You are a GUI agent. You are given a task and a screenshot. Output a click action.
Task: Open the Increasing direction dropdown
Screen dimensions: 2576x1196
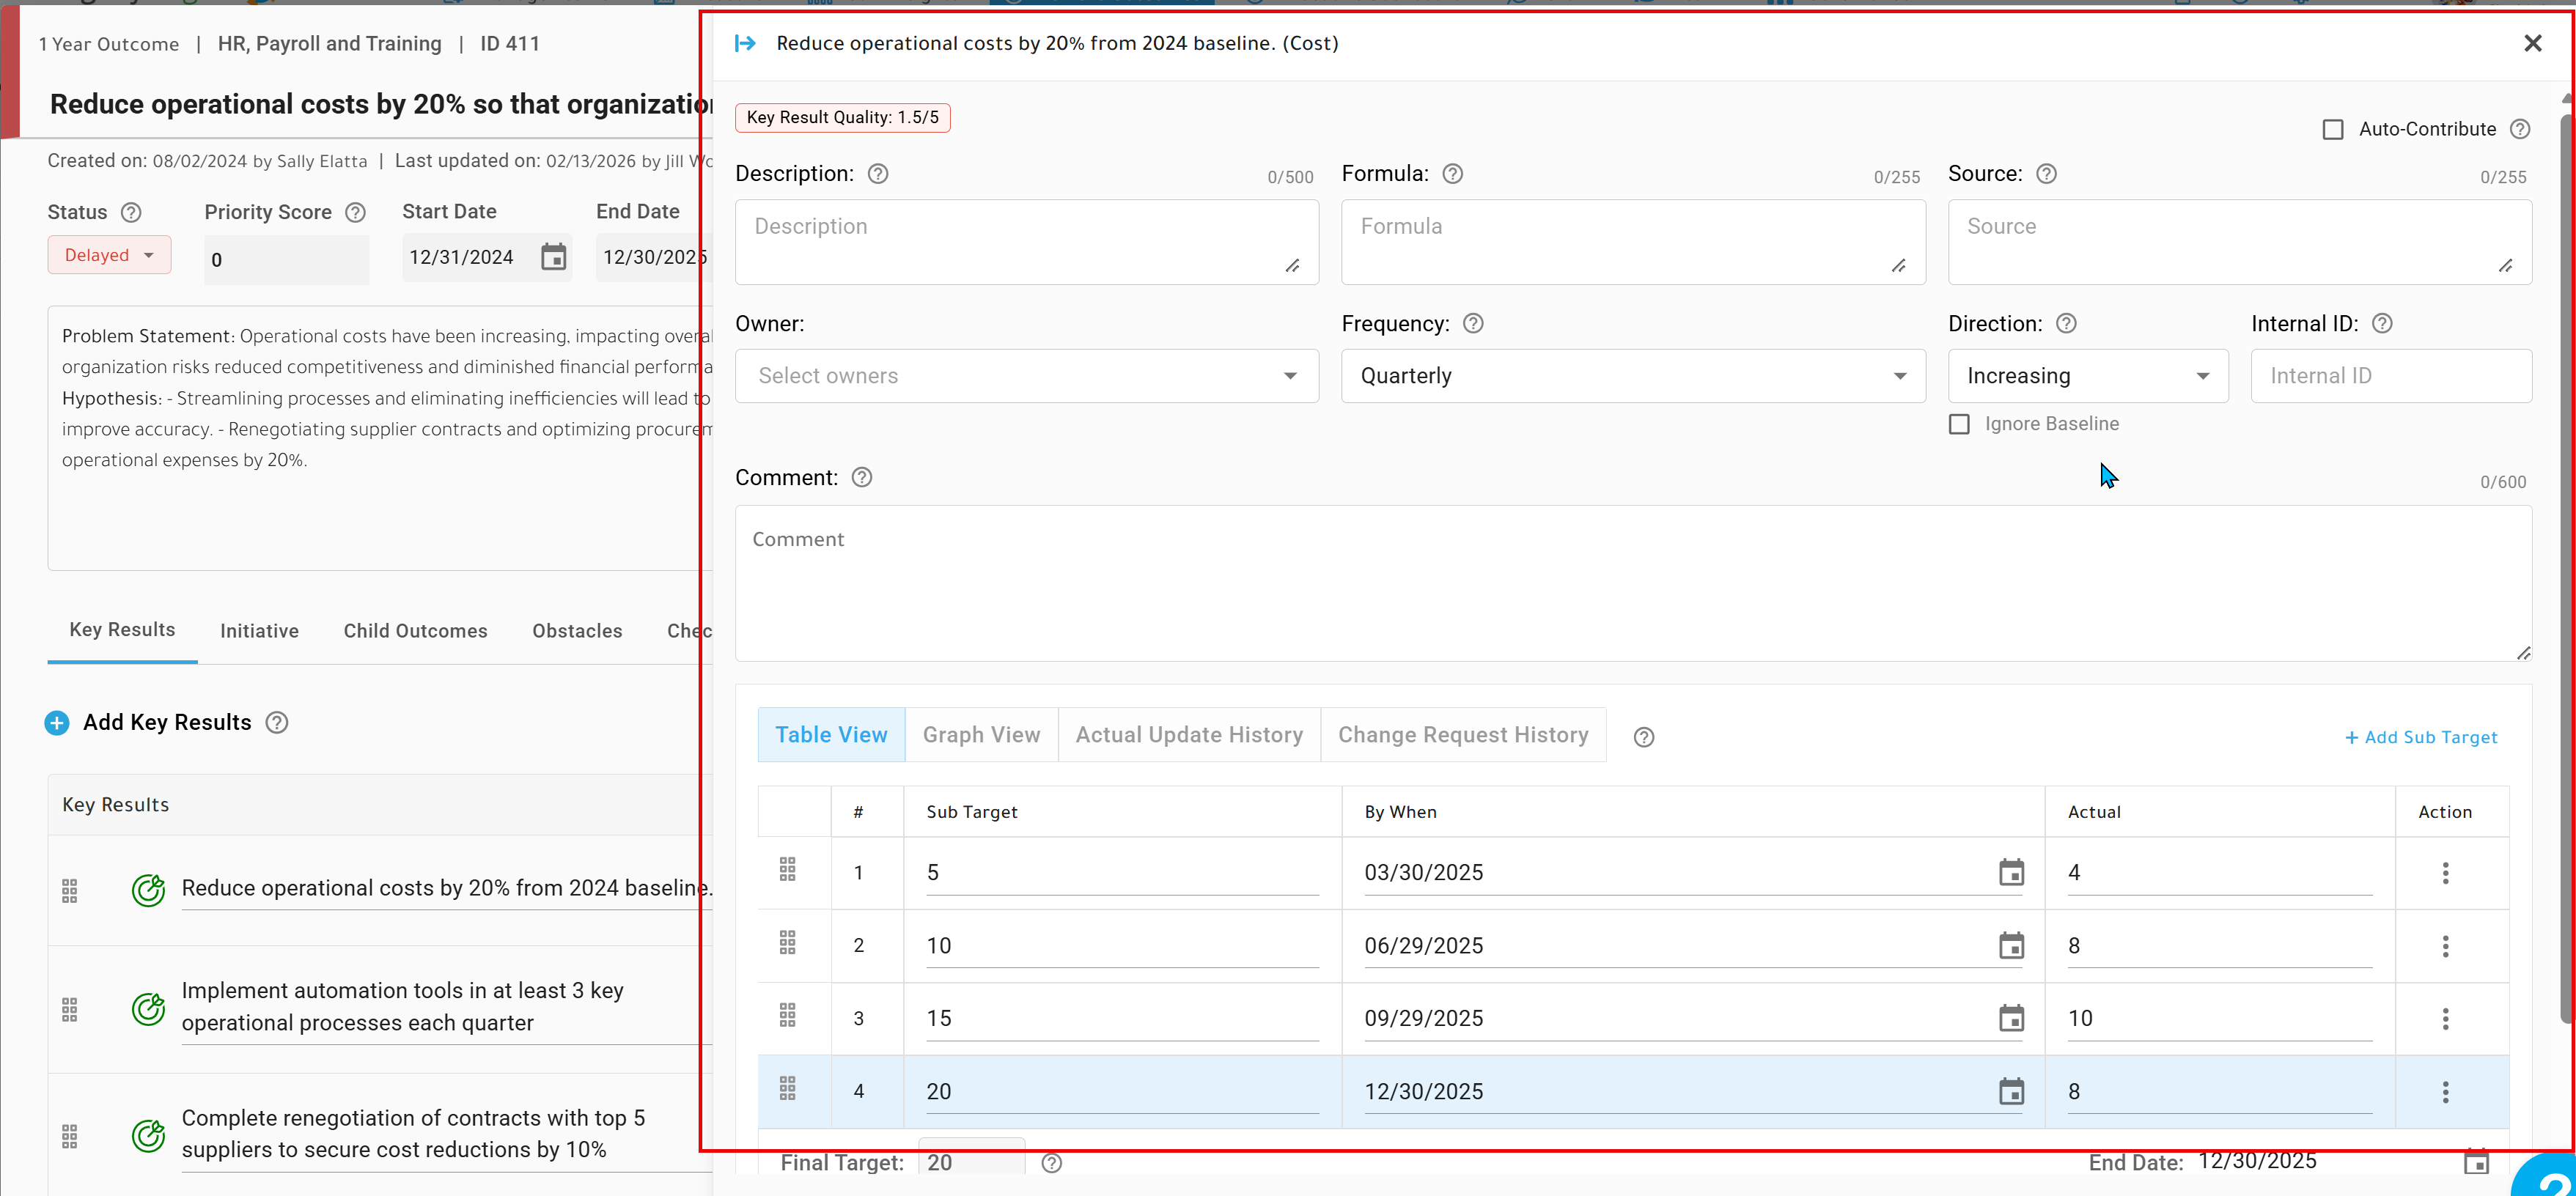click(x=2088, y=376)
